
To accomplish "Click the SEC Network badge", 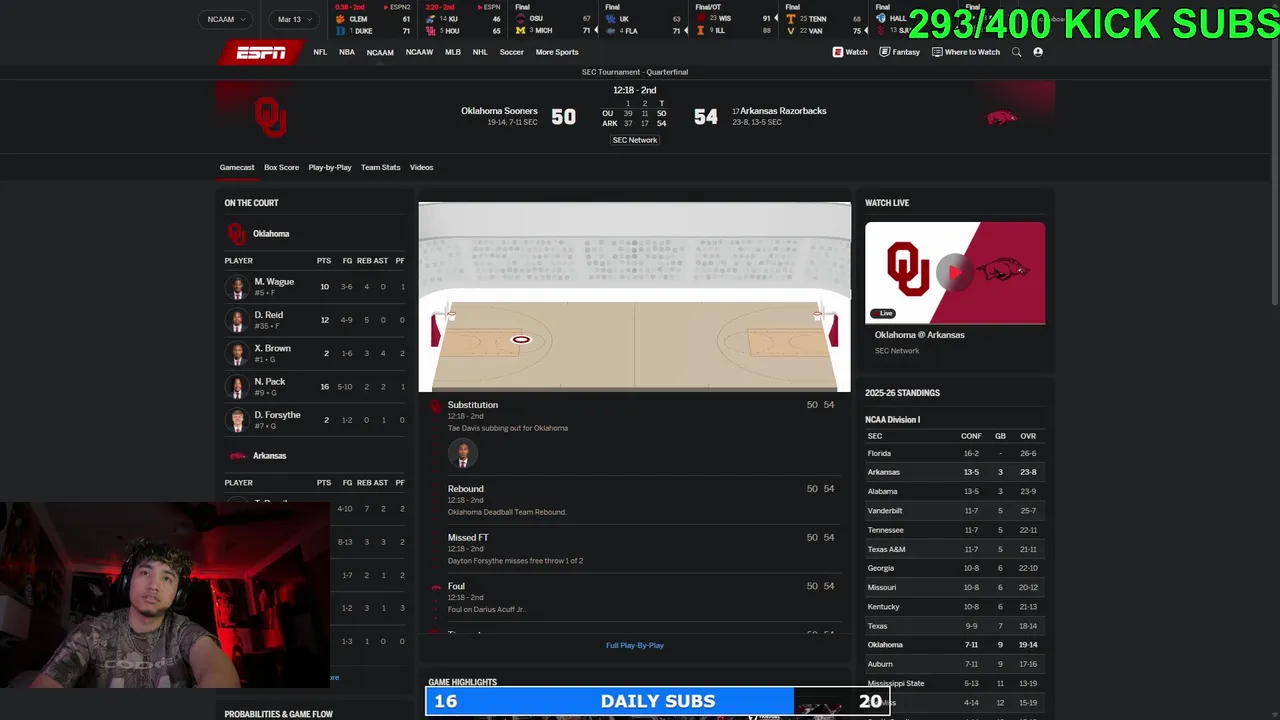I will pyautogui.click(x=635, y=140).
